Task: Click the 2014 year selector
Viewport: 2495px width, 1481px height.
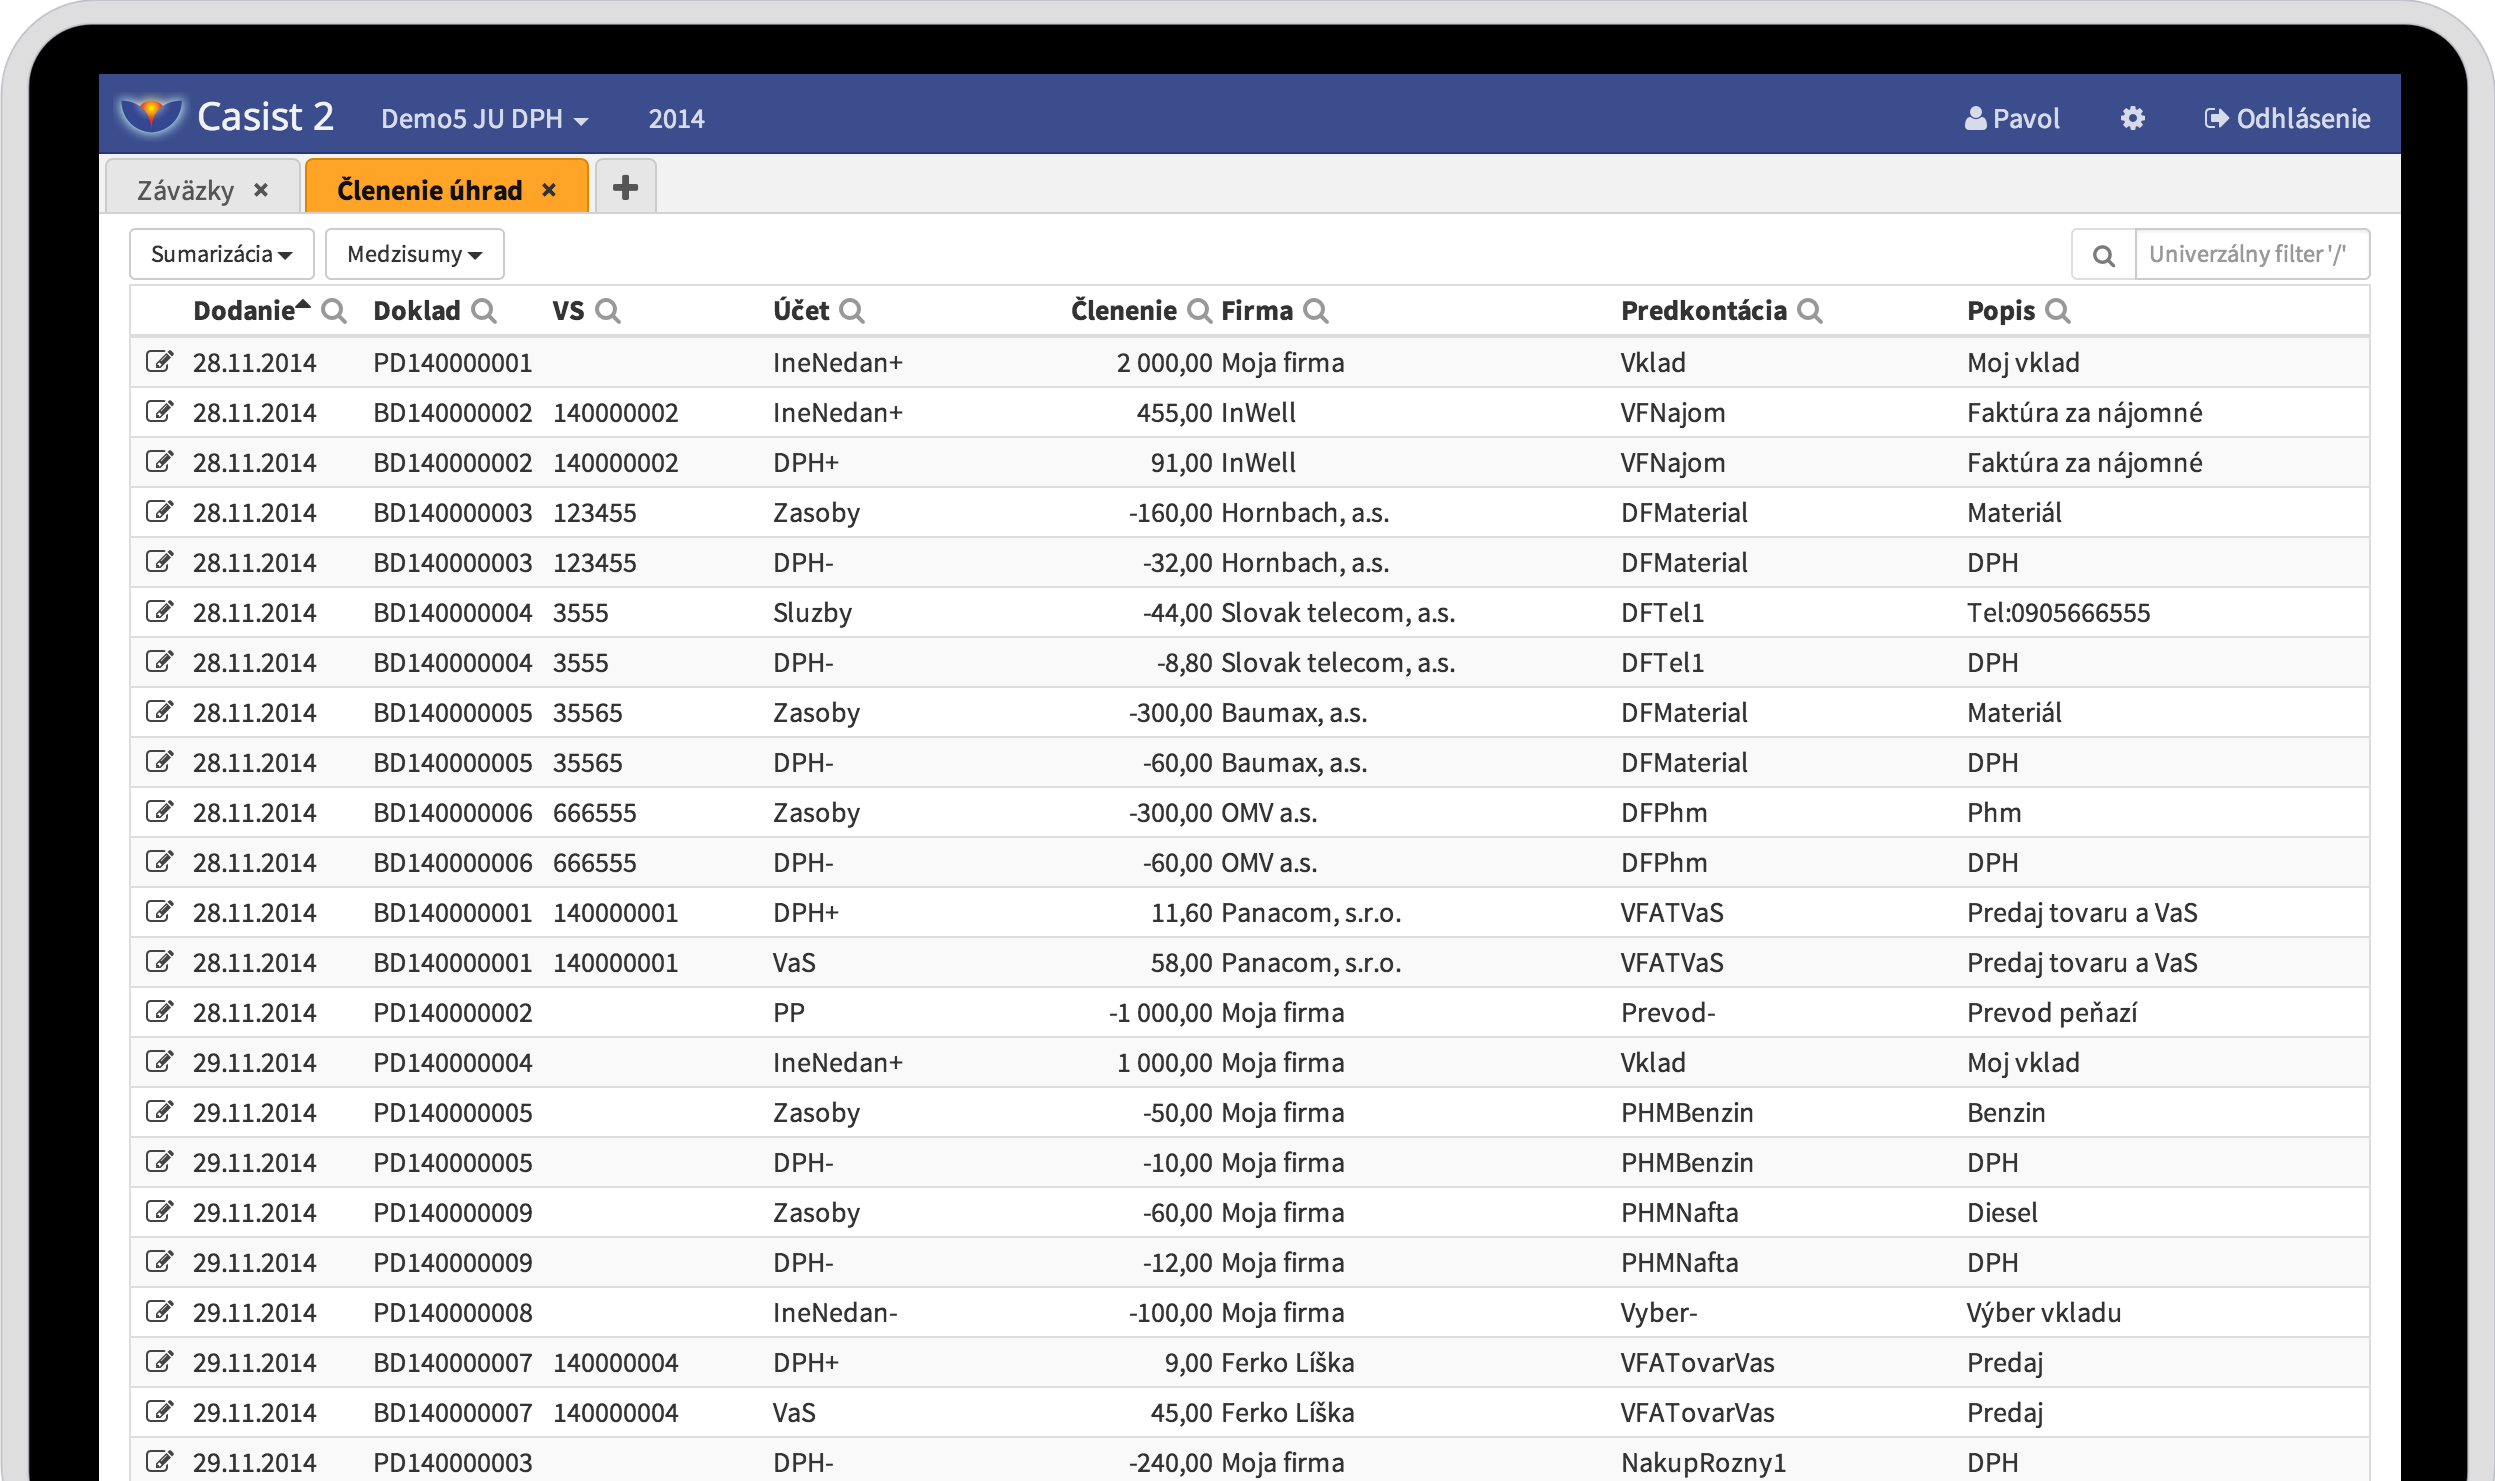Action: coord(676,119)
